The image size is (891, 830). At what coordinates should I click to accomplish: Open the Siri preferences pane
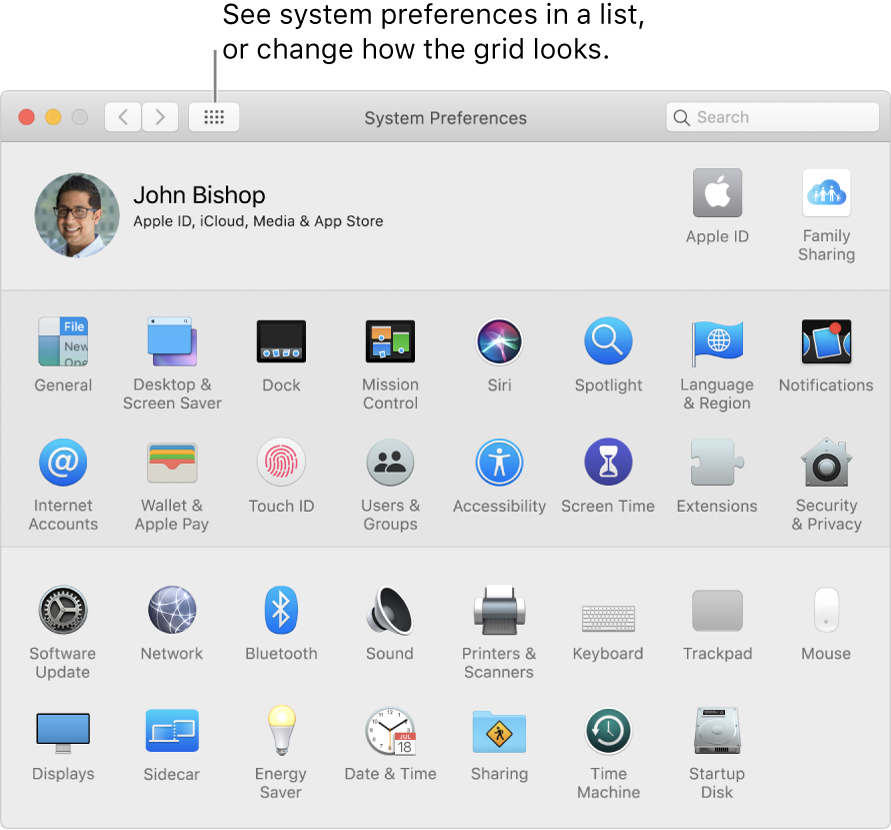point(499,341)
